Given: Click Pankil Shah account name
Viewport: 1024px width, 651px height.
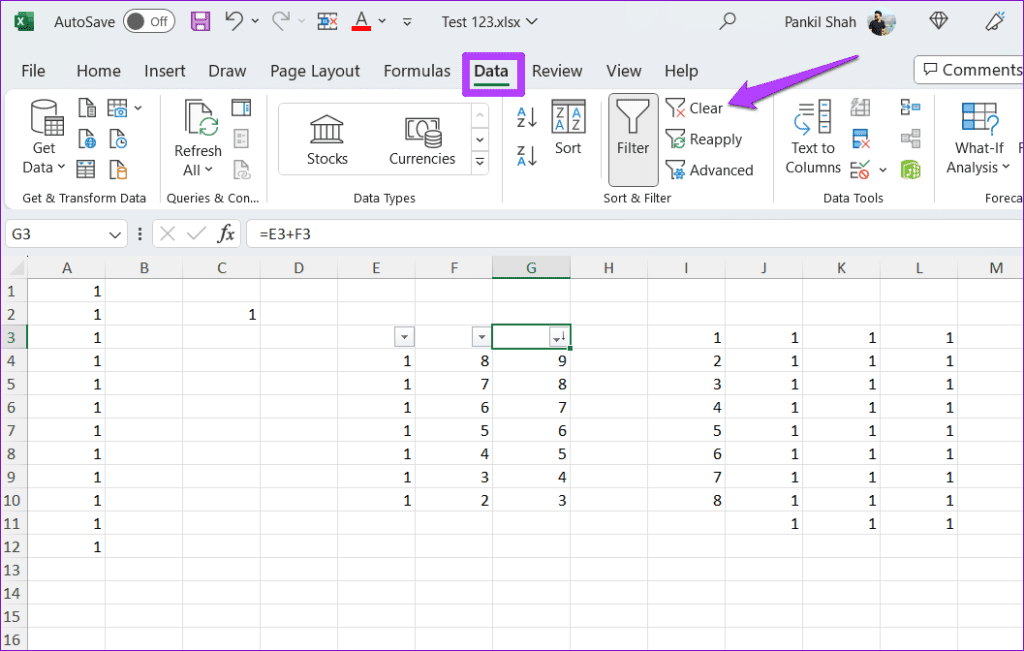Looking at the screenshot, I should click(x=820, y=22).
